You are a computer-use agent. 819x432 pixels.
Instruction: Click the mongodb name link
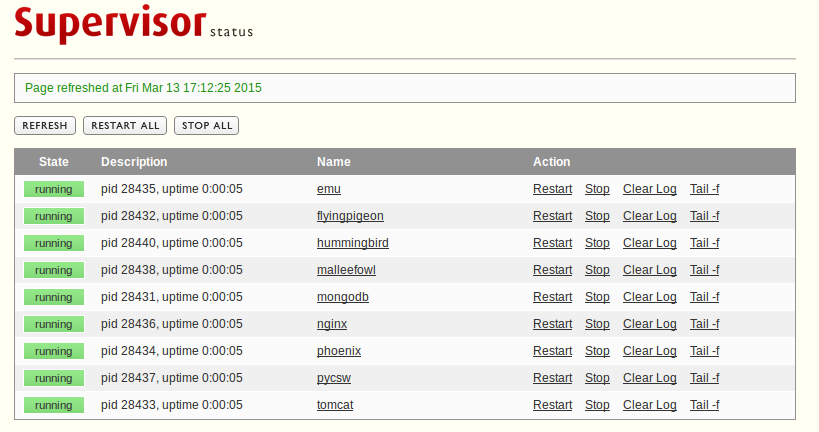[345, 297]
